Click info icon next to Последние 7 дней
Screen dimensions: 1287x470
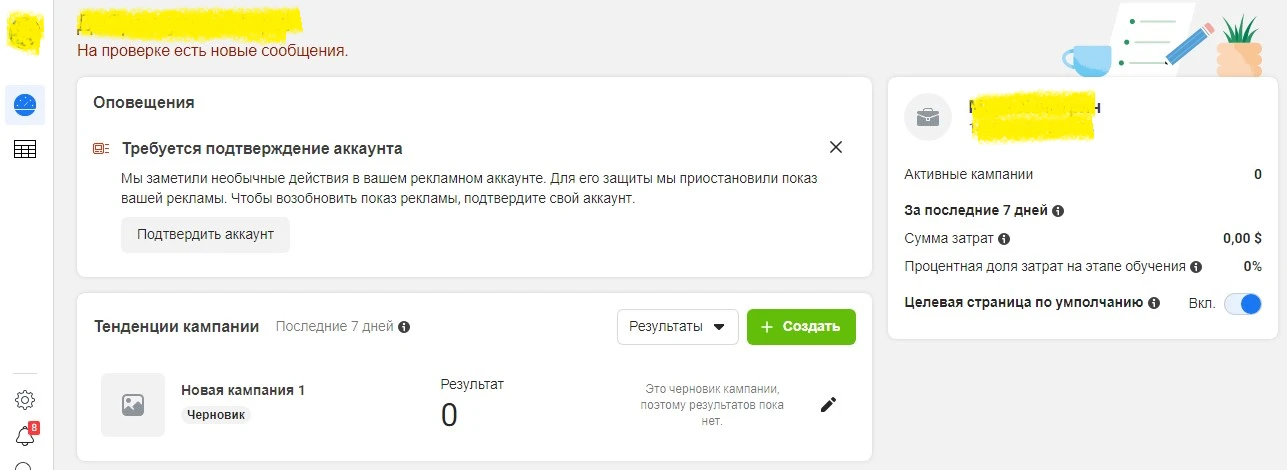[404, 327]
